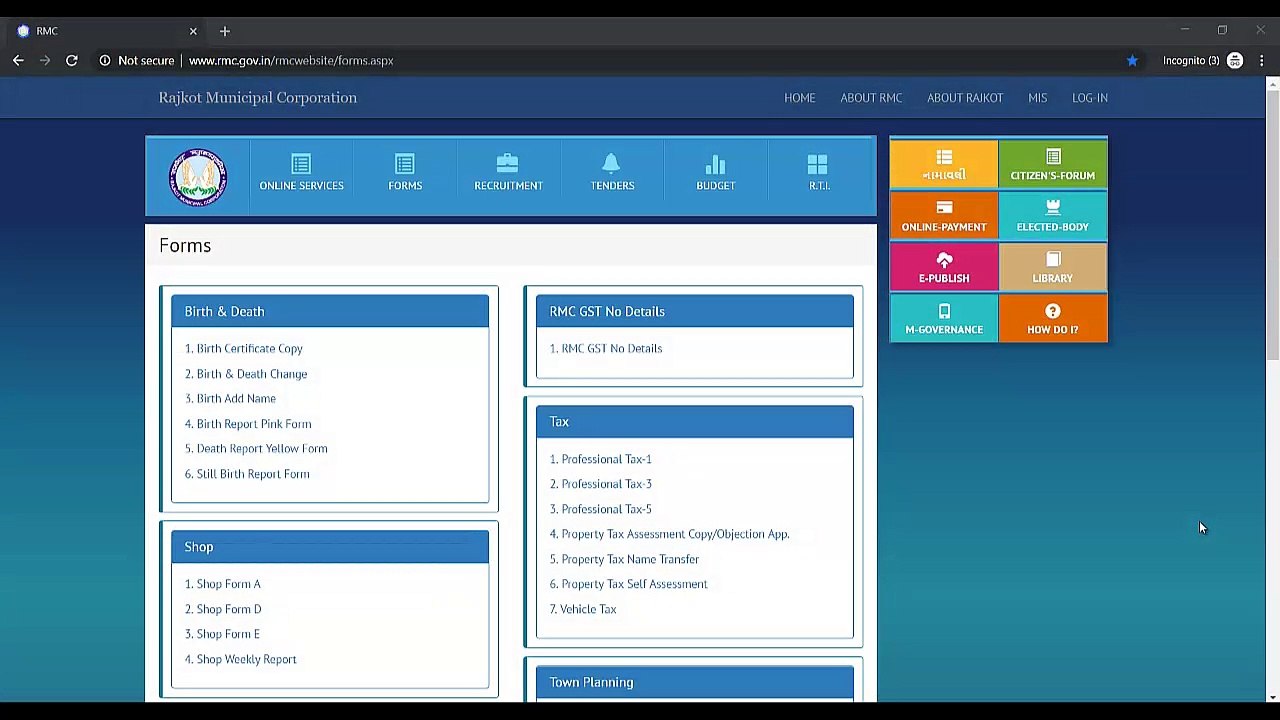Click the browser address bar URL

click(x=291, y=61)
